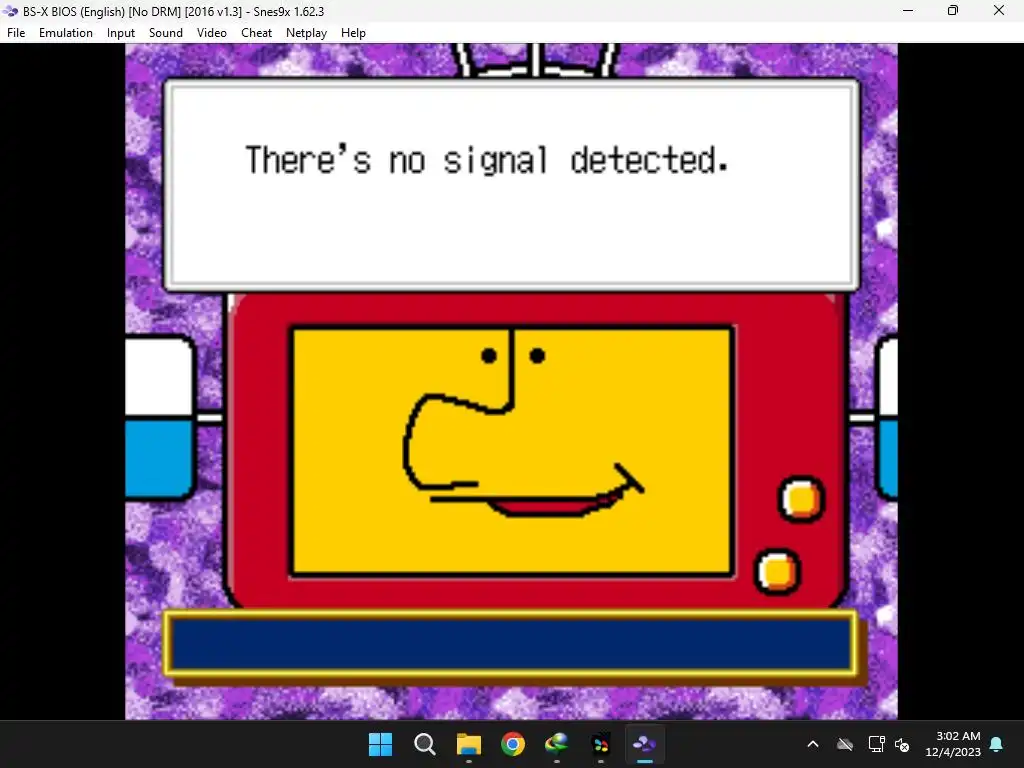Viewport: 1024px width, 768px height.
Task: Open the Sound menu
Action: click(x=165, y=33)
